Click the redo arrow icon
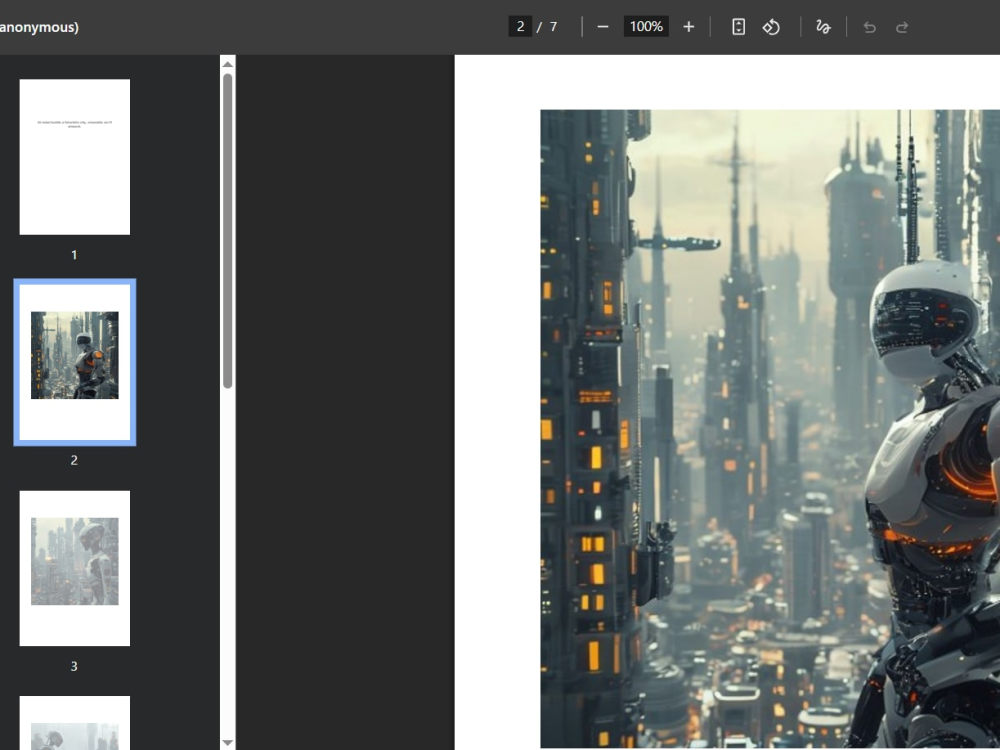 pos(902,27)
